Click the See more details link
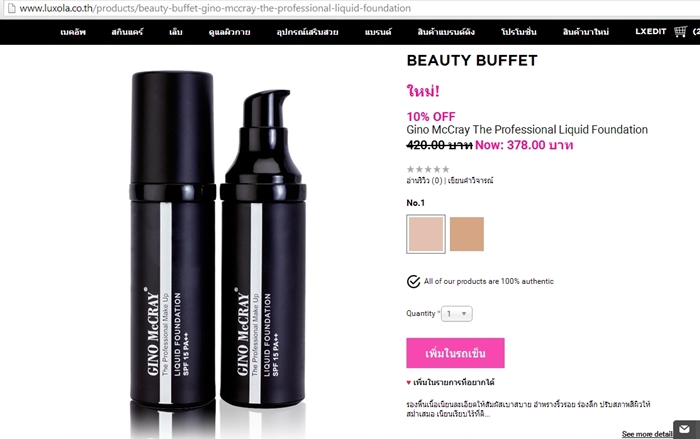Image resolution: width=700 pixels, height=439 pixels. click(x=647, y=434)
